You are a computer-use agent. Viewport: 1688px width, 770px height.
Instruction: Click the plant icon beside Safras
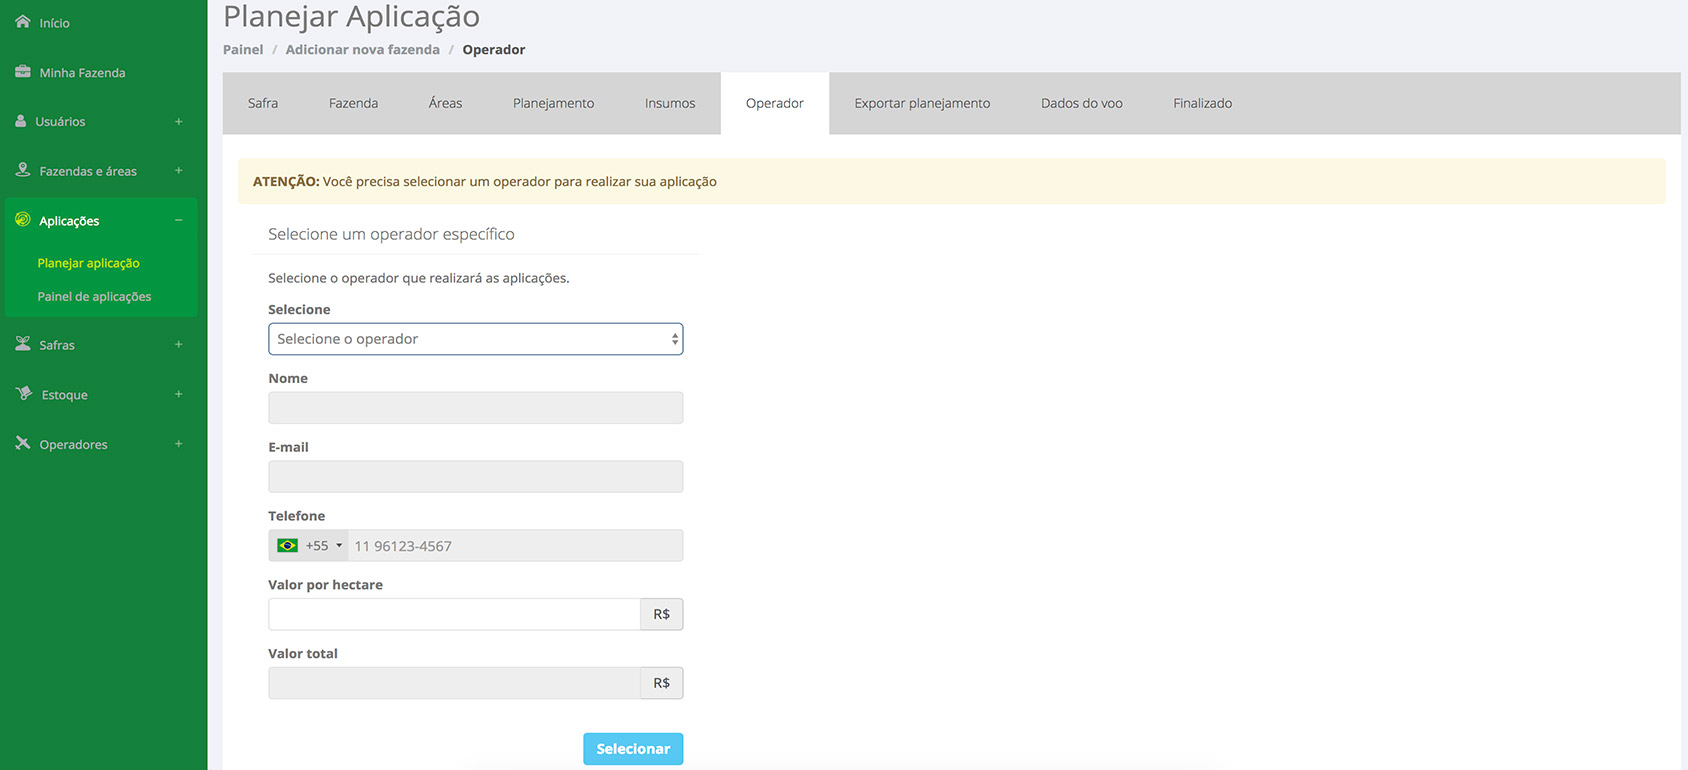click(22, 344)
